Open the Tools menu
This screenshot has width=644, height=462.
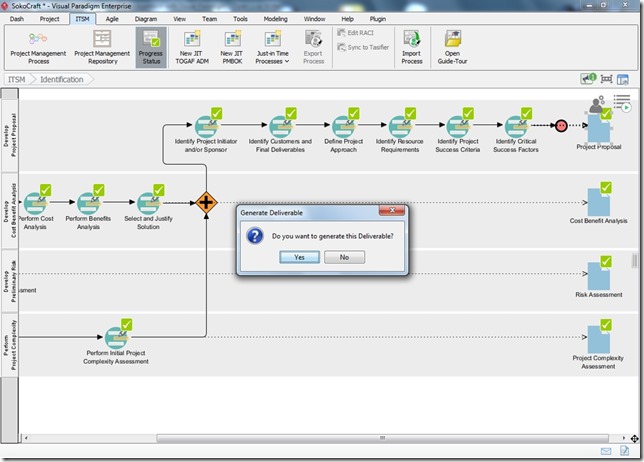tap(240, 19)
